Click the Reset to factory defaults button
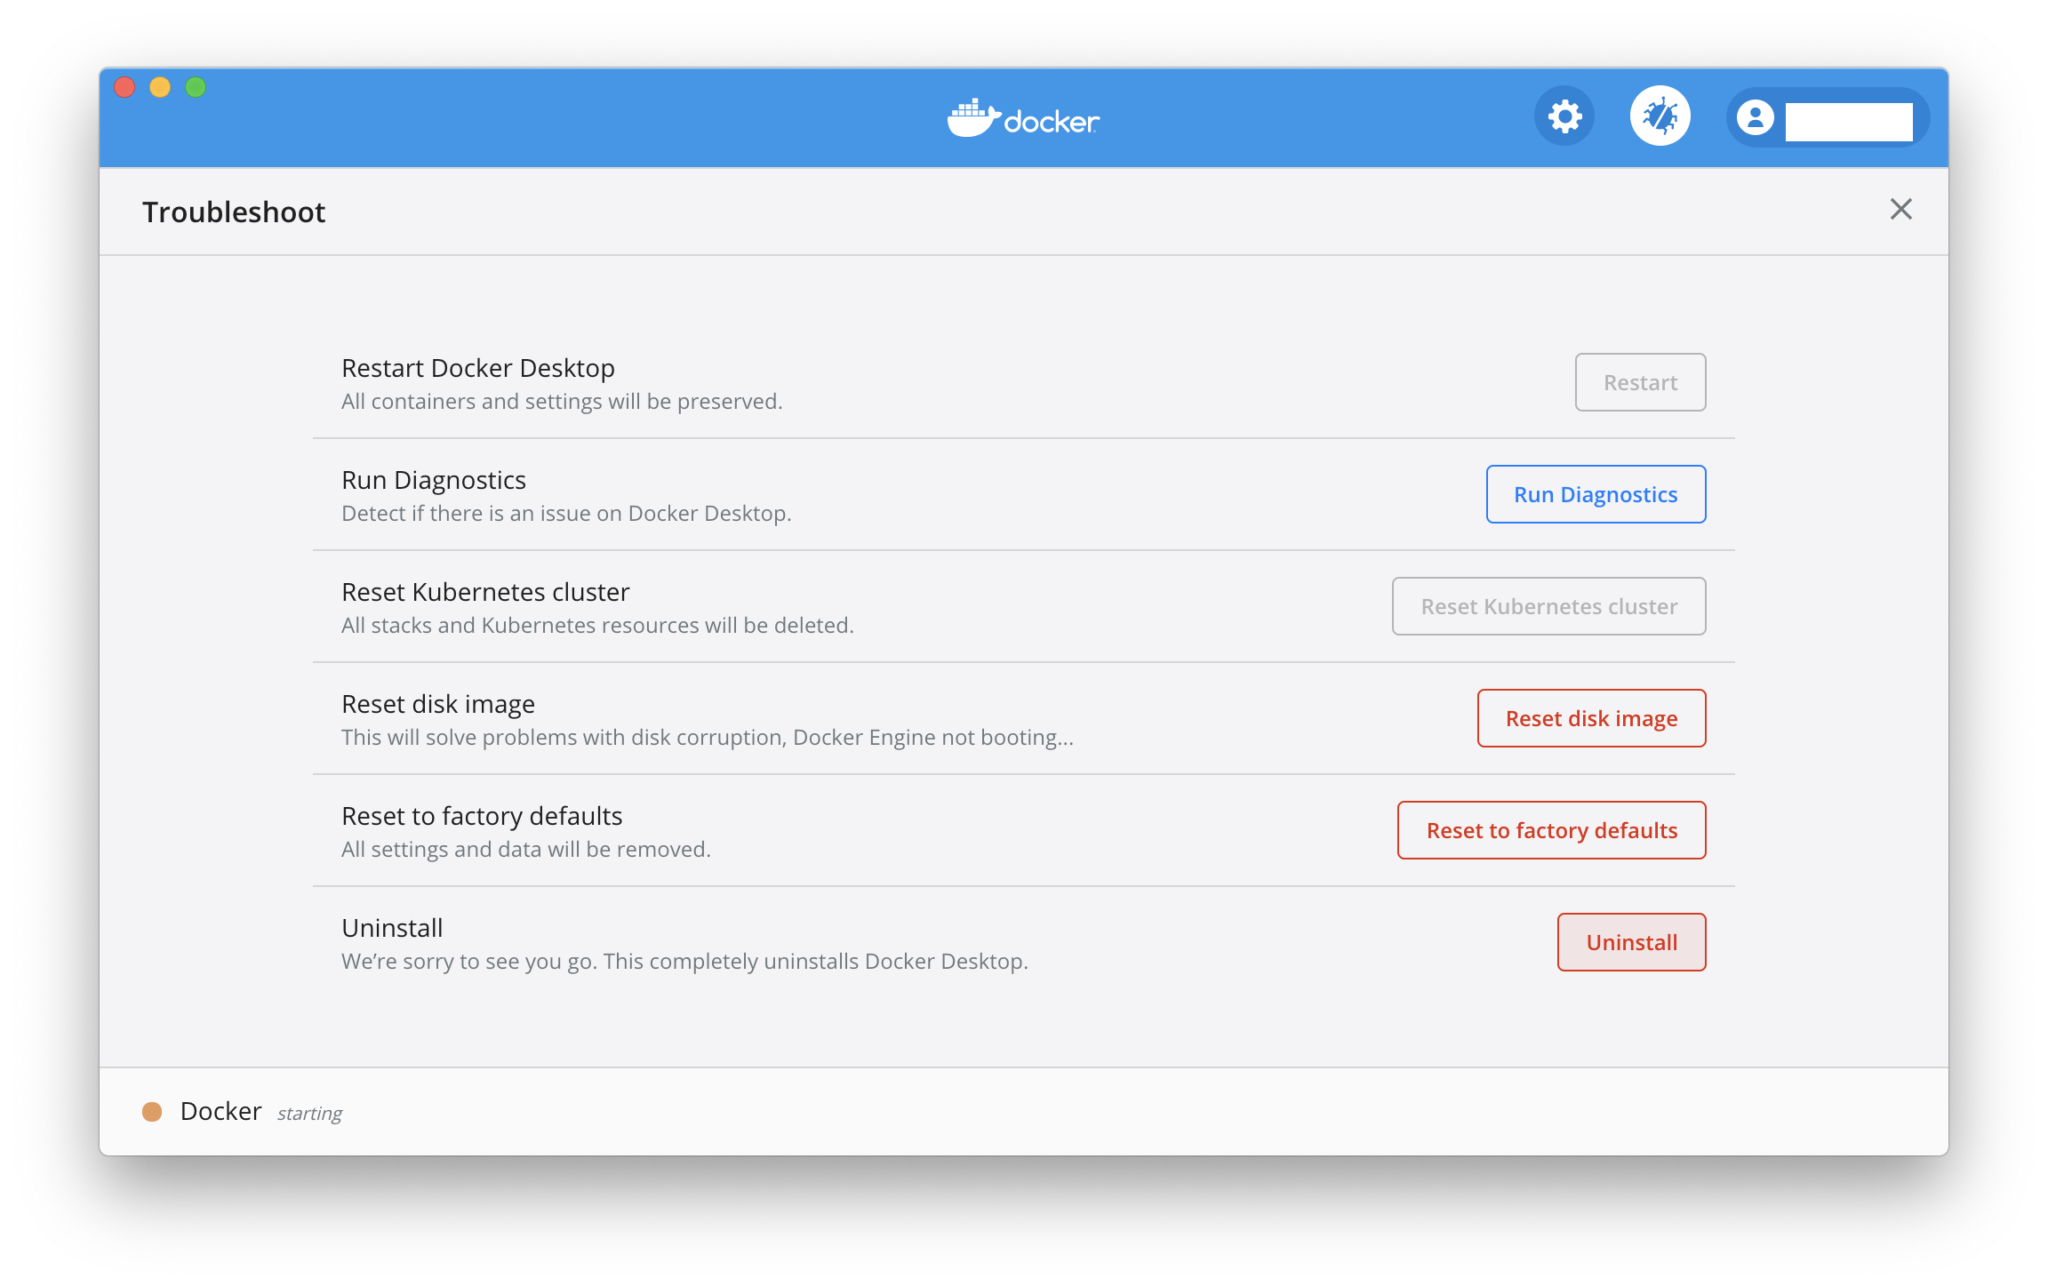 [1551, 830]
